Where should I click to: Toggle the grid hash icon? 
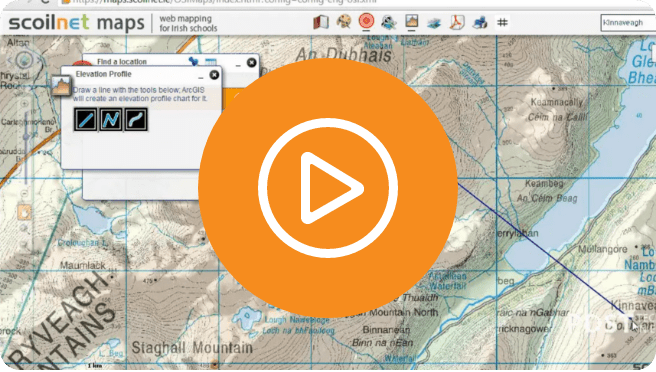pos(502,22)
